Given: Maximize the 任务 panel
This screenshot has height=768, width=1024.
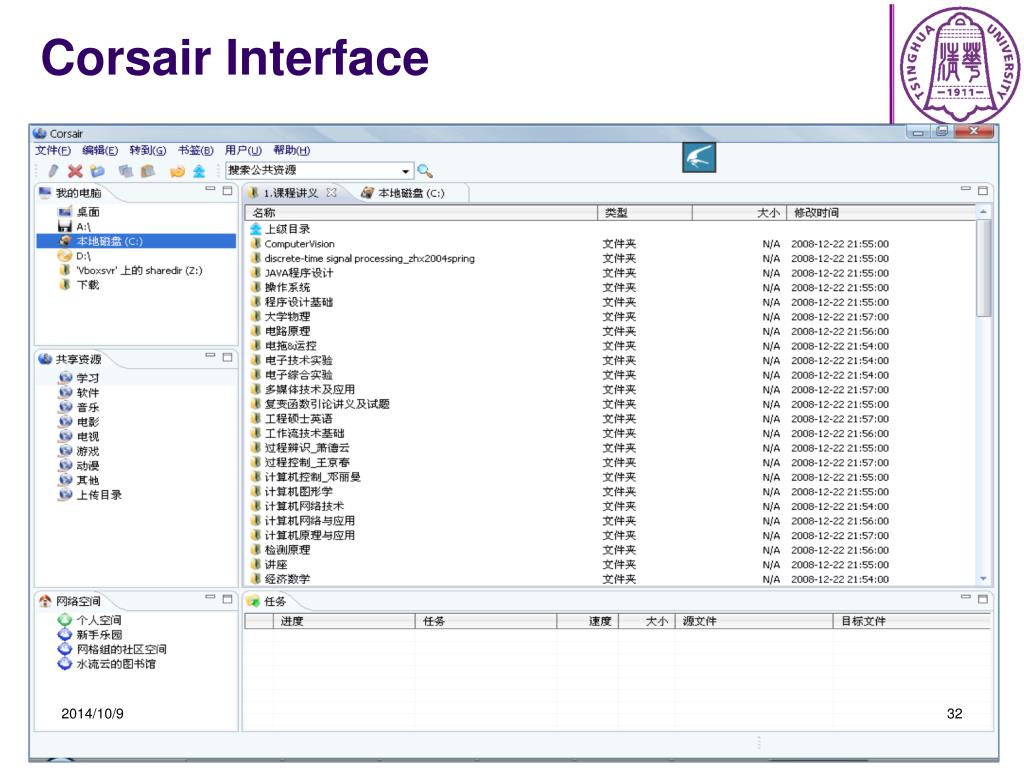Looking at the screenshot, I should point(983,599).
